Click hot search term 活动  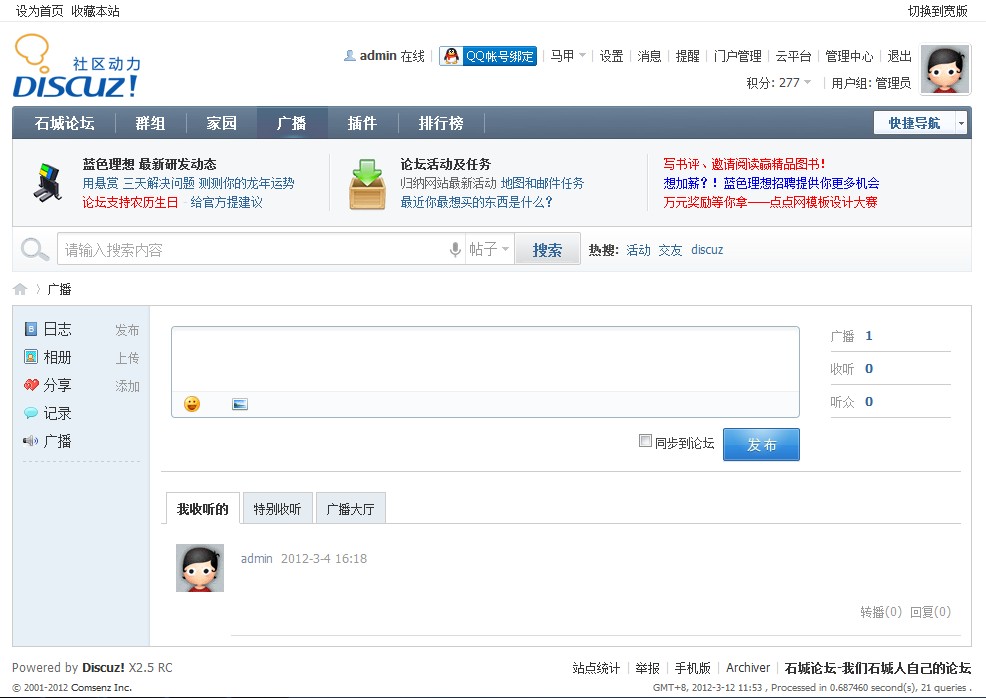point(638,250)
